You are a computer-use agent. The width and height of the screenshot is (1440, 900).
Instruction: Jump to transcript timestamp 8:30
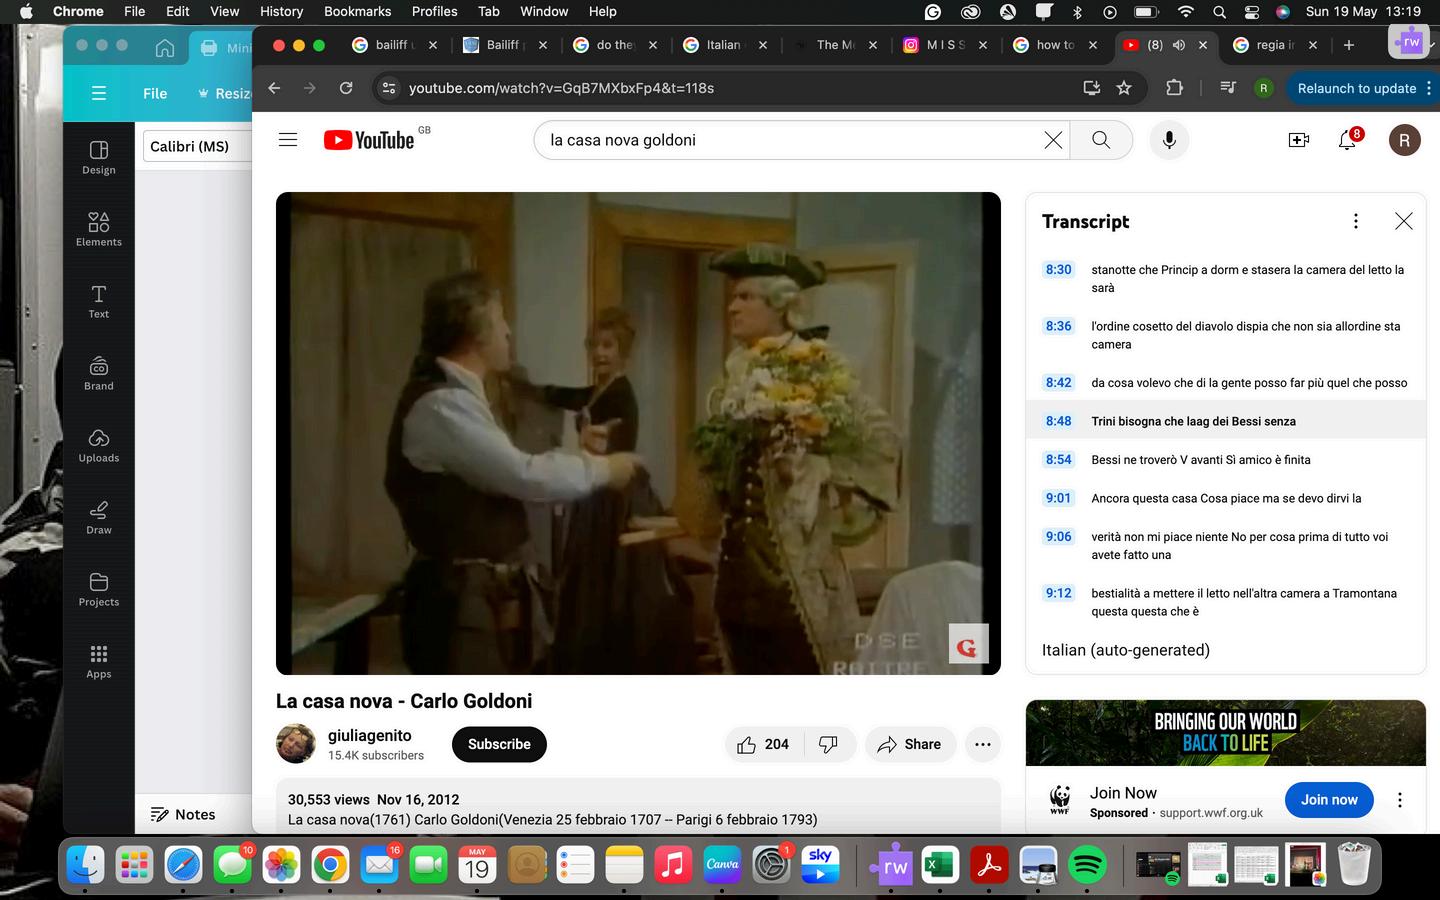(1058, 270)
